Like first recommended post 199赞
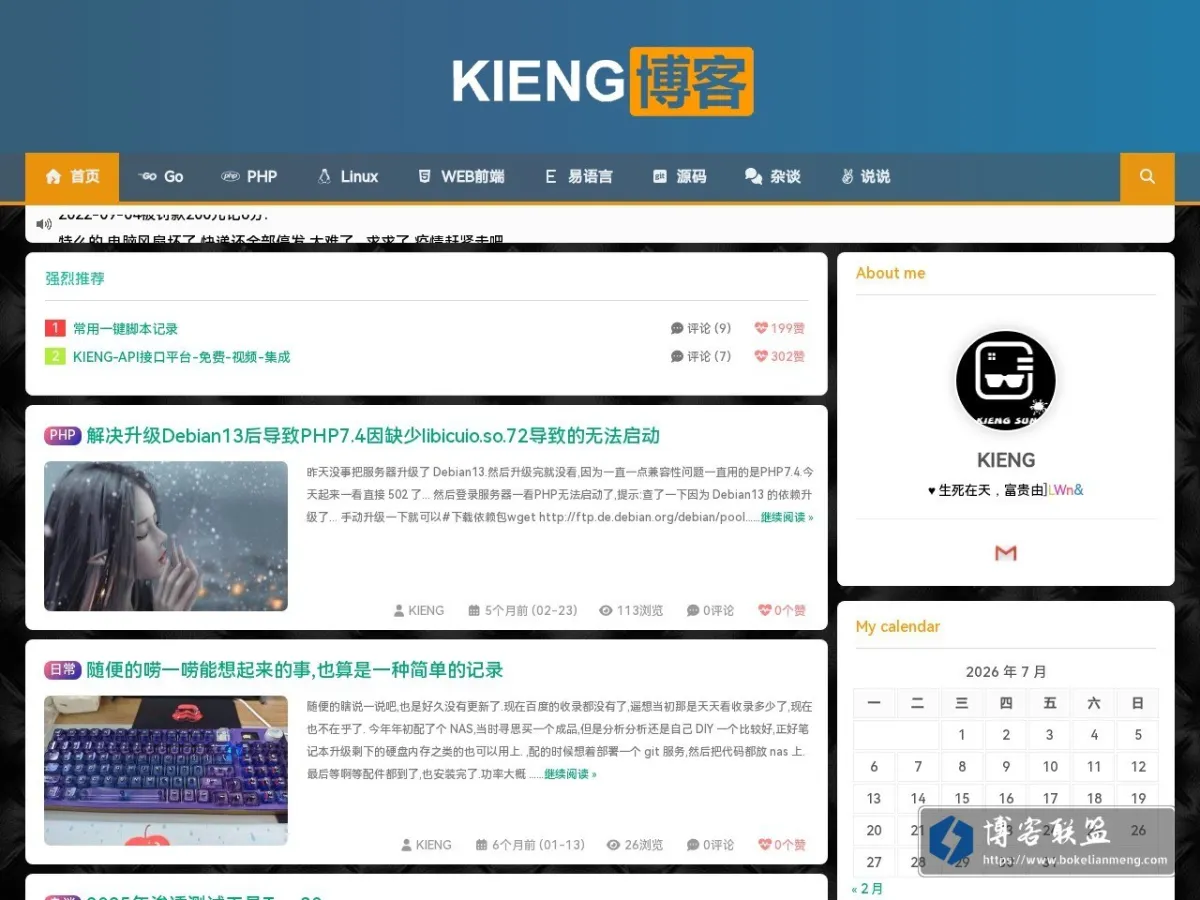 (x=779, y=329)
